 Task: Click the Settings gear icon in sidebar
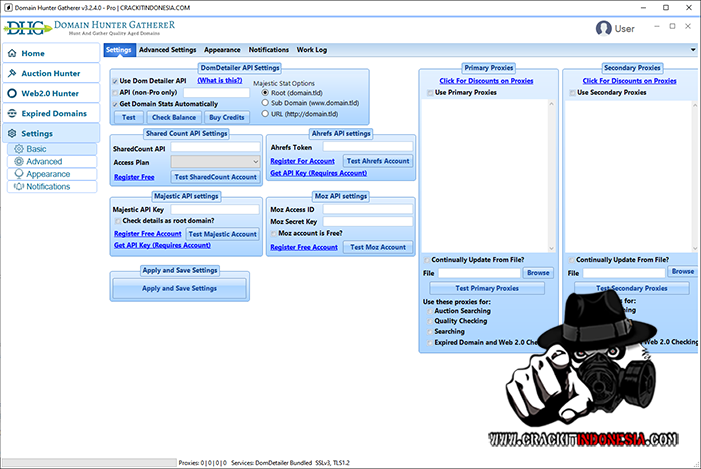pos(12,134)
